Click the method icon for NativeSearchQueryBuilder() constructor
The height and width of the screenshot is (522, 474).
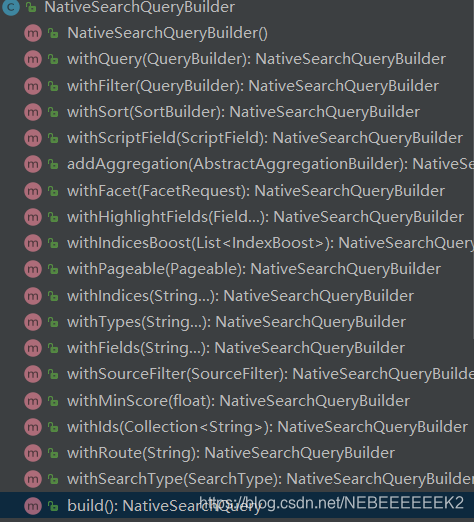[33, 33]
